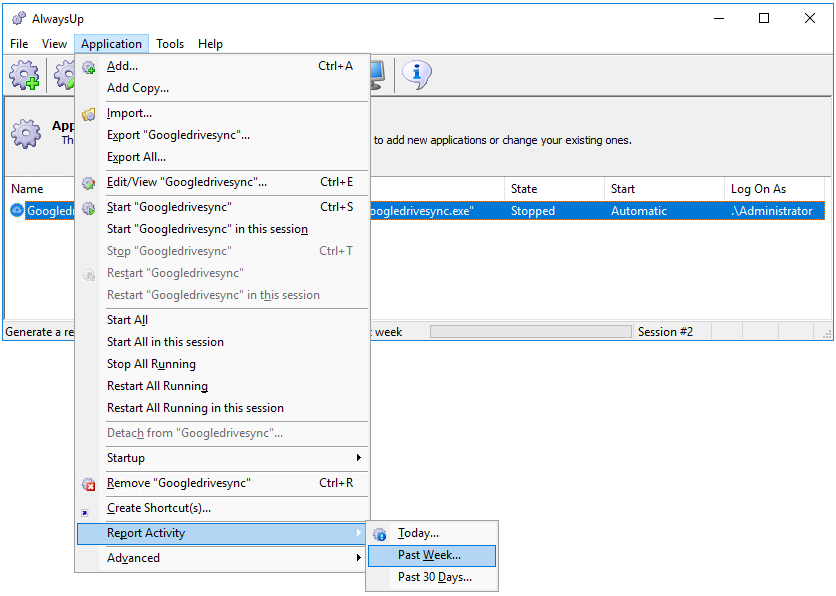The height and width of the screenshot is (596, 836).
Task: Click the Add Application toolbar gear icon
Action: (x=24, y=75)
